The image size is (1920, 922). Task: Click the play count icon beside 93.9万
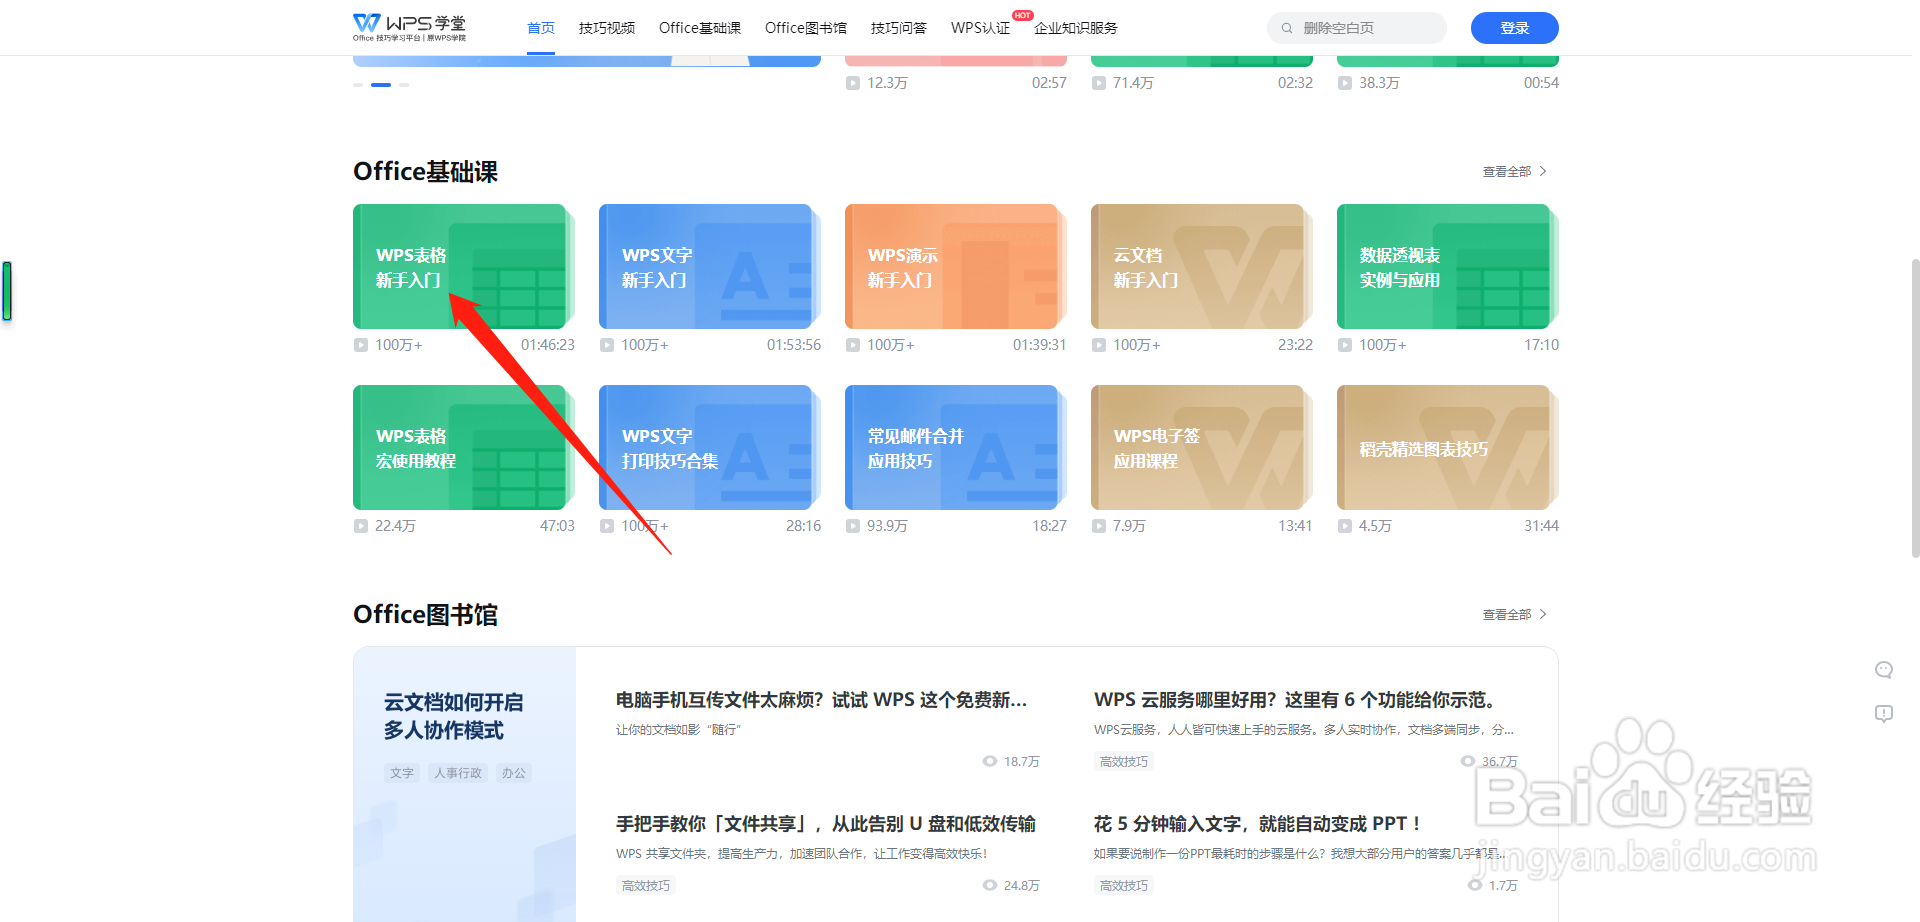click(x=853, y=526)
